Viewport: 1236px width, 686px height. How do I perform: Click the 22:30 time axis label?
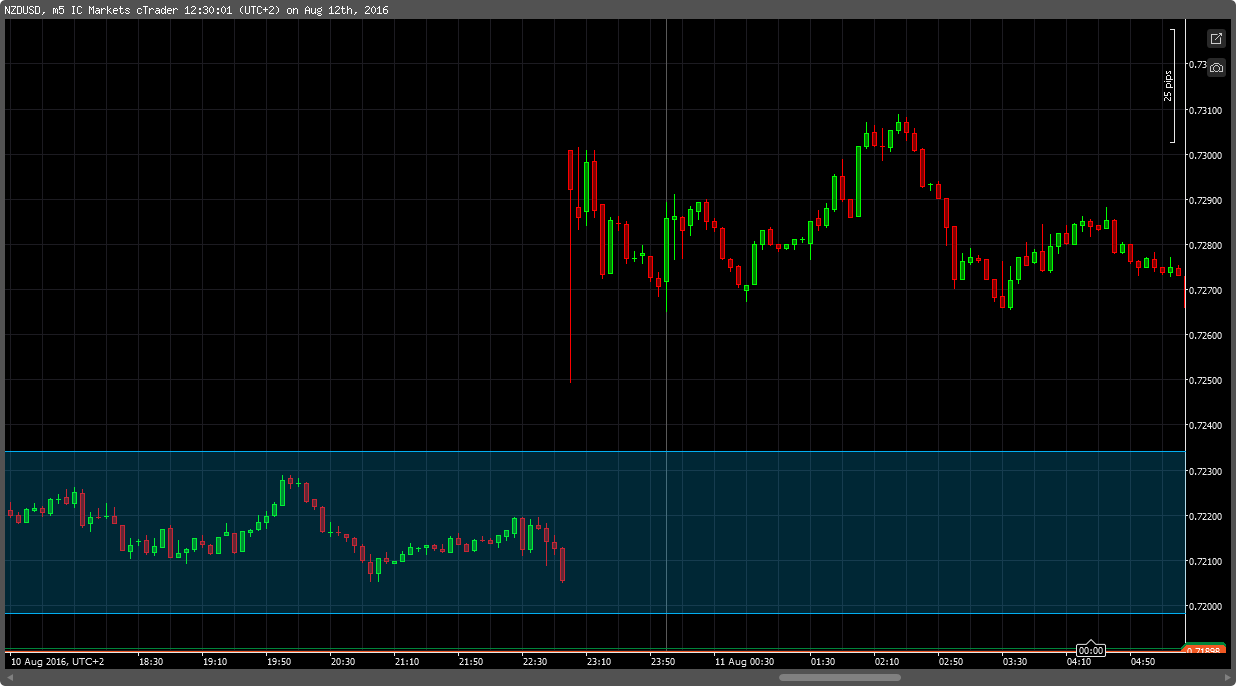coord(534,661)
